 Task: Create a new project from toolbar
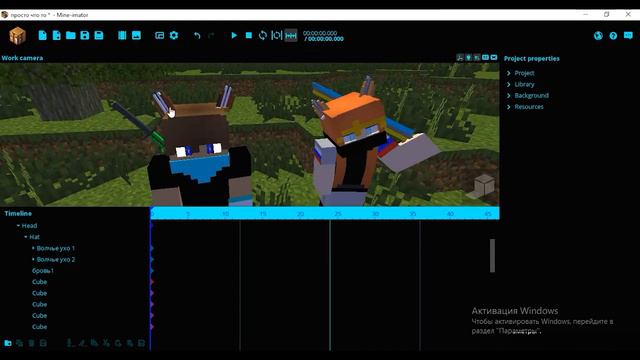(42, 36)
